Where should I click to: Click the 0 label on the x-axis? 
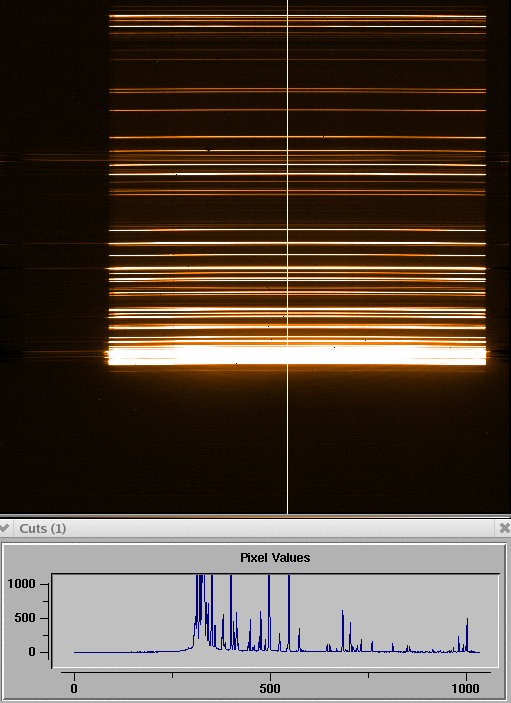pyautogui.click(x=74, y=689)
